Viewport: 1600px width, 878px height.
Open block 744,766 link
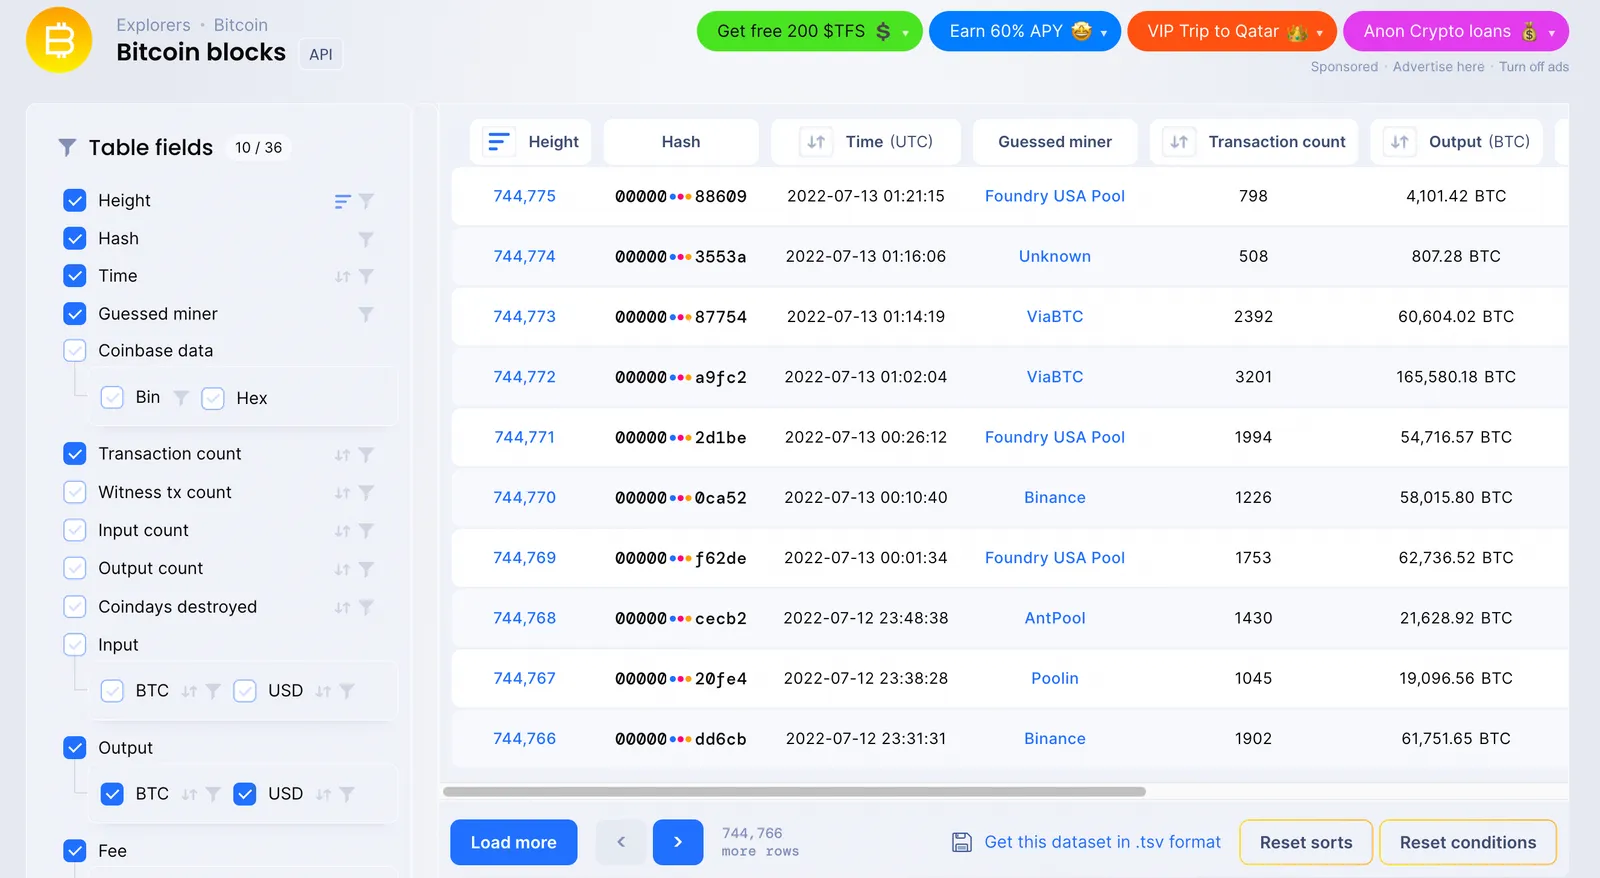525,738
